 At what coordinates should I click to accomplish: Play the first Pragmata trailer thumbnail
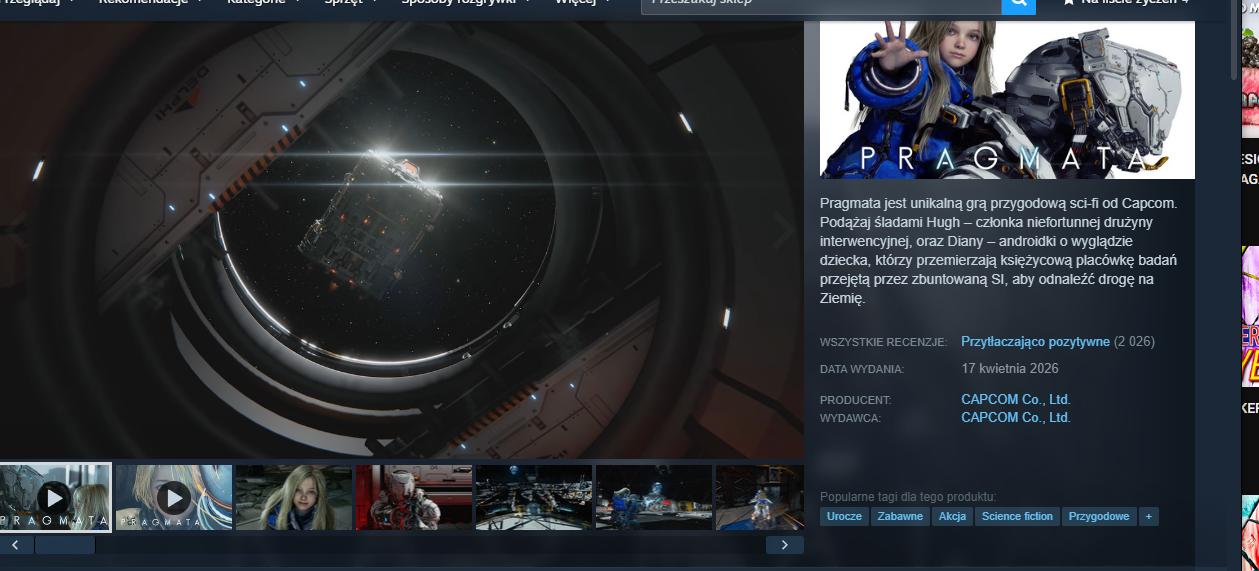point(54,497)
